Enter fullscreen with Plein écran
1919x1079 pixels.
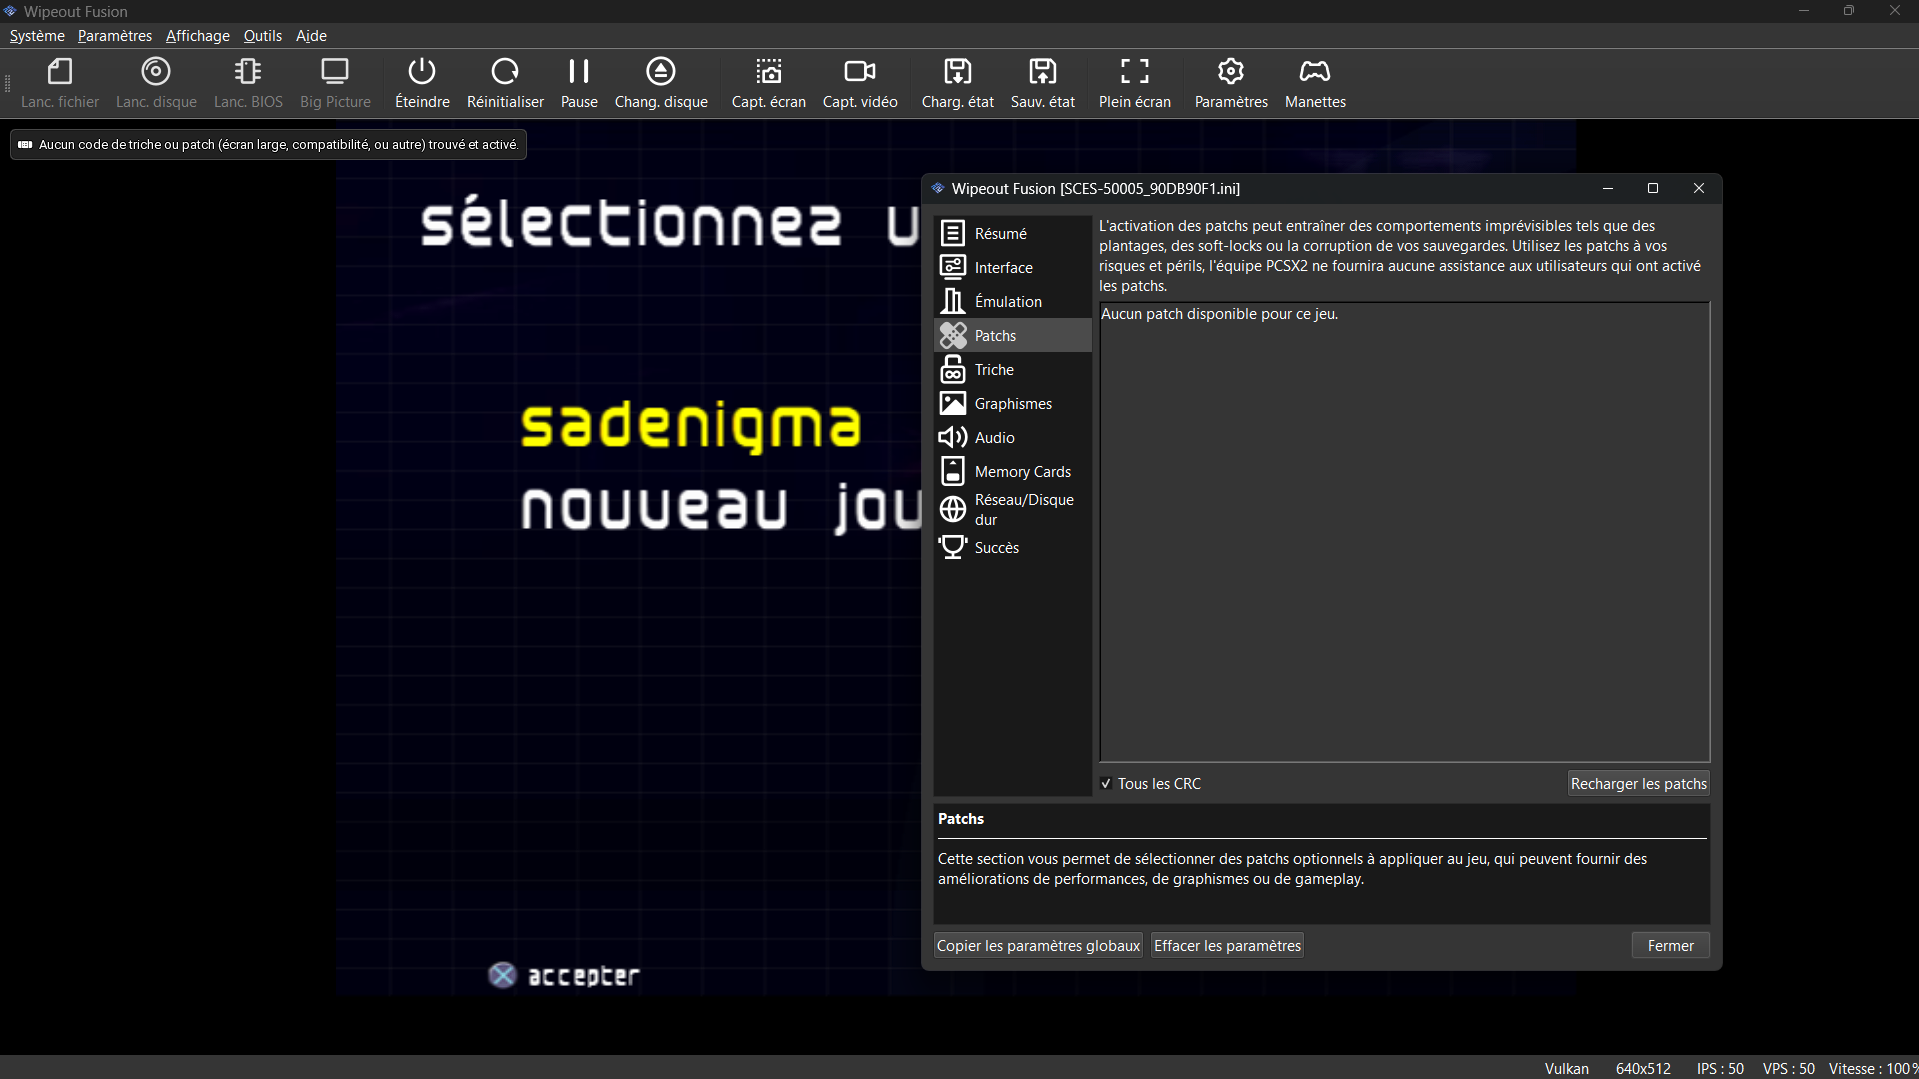point(1134,83)
